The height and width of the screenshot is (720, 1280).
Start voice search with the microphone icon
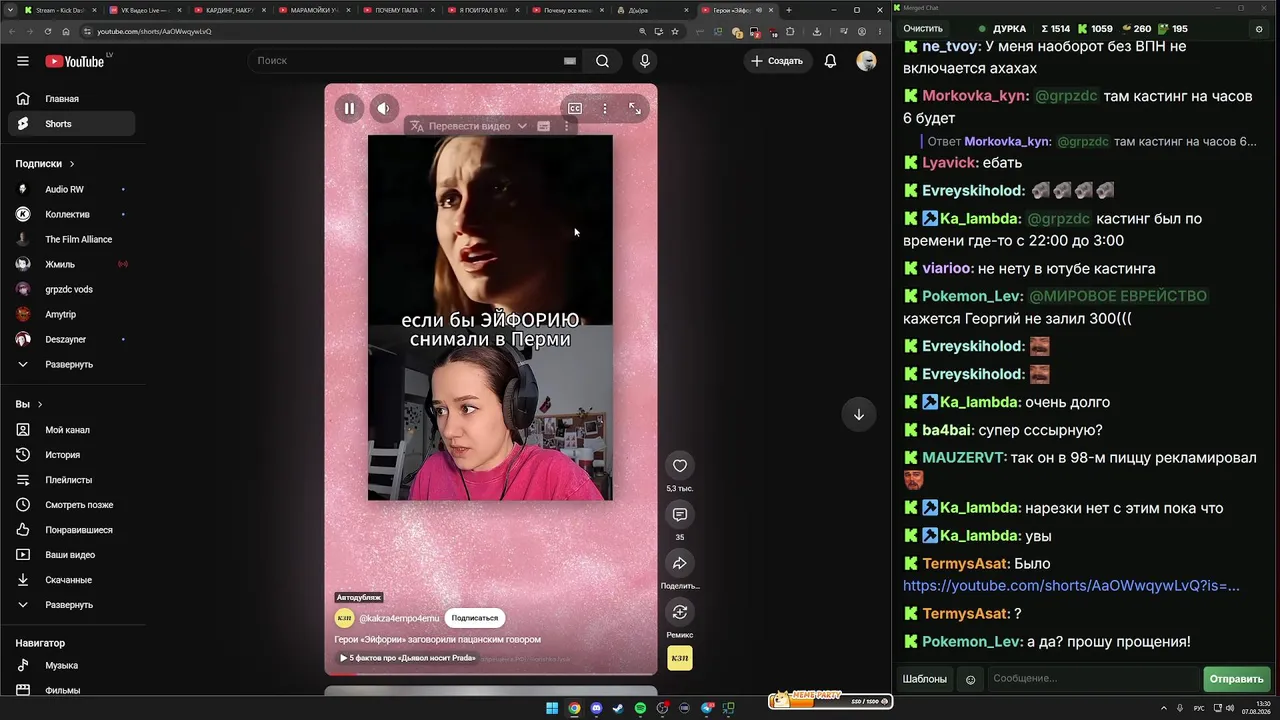pos(645,61)
